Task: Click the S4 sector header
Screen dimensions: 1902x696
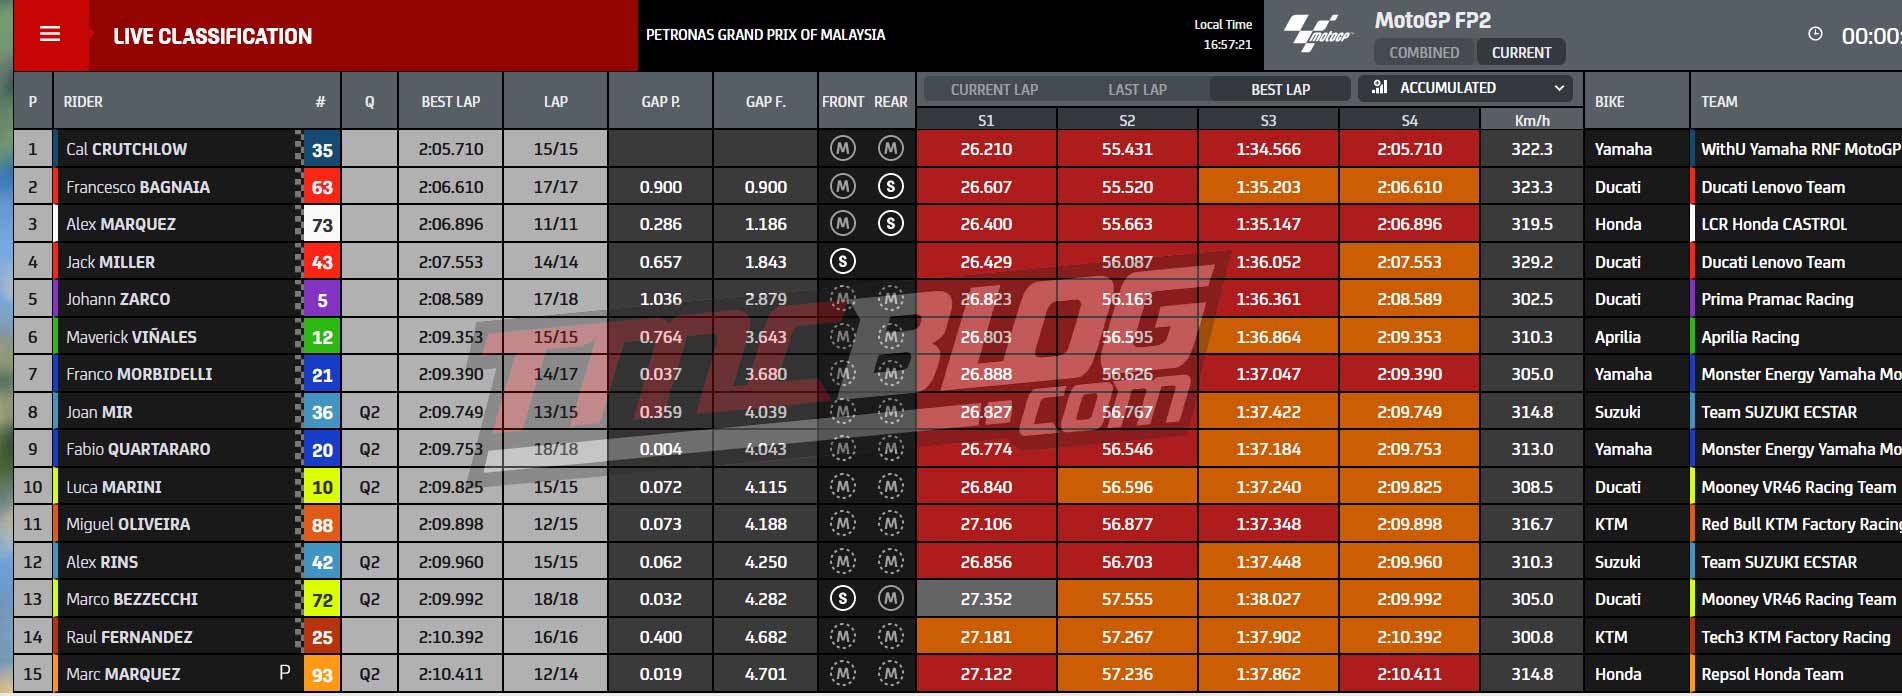Action: pos(1409,120)
